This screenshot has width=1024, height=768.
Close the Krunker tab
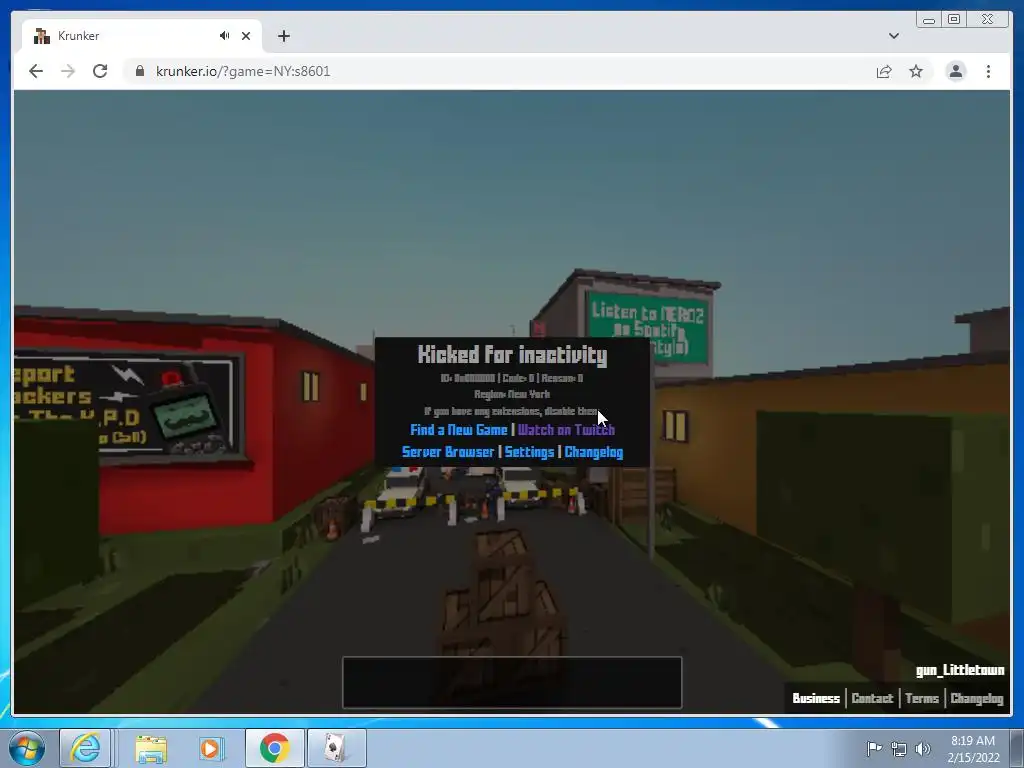click(x=246, y=36)
